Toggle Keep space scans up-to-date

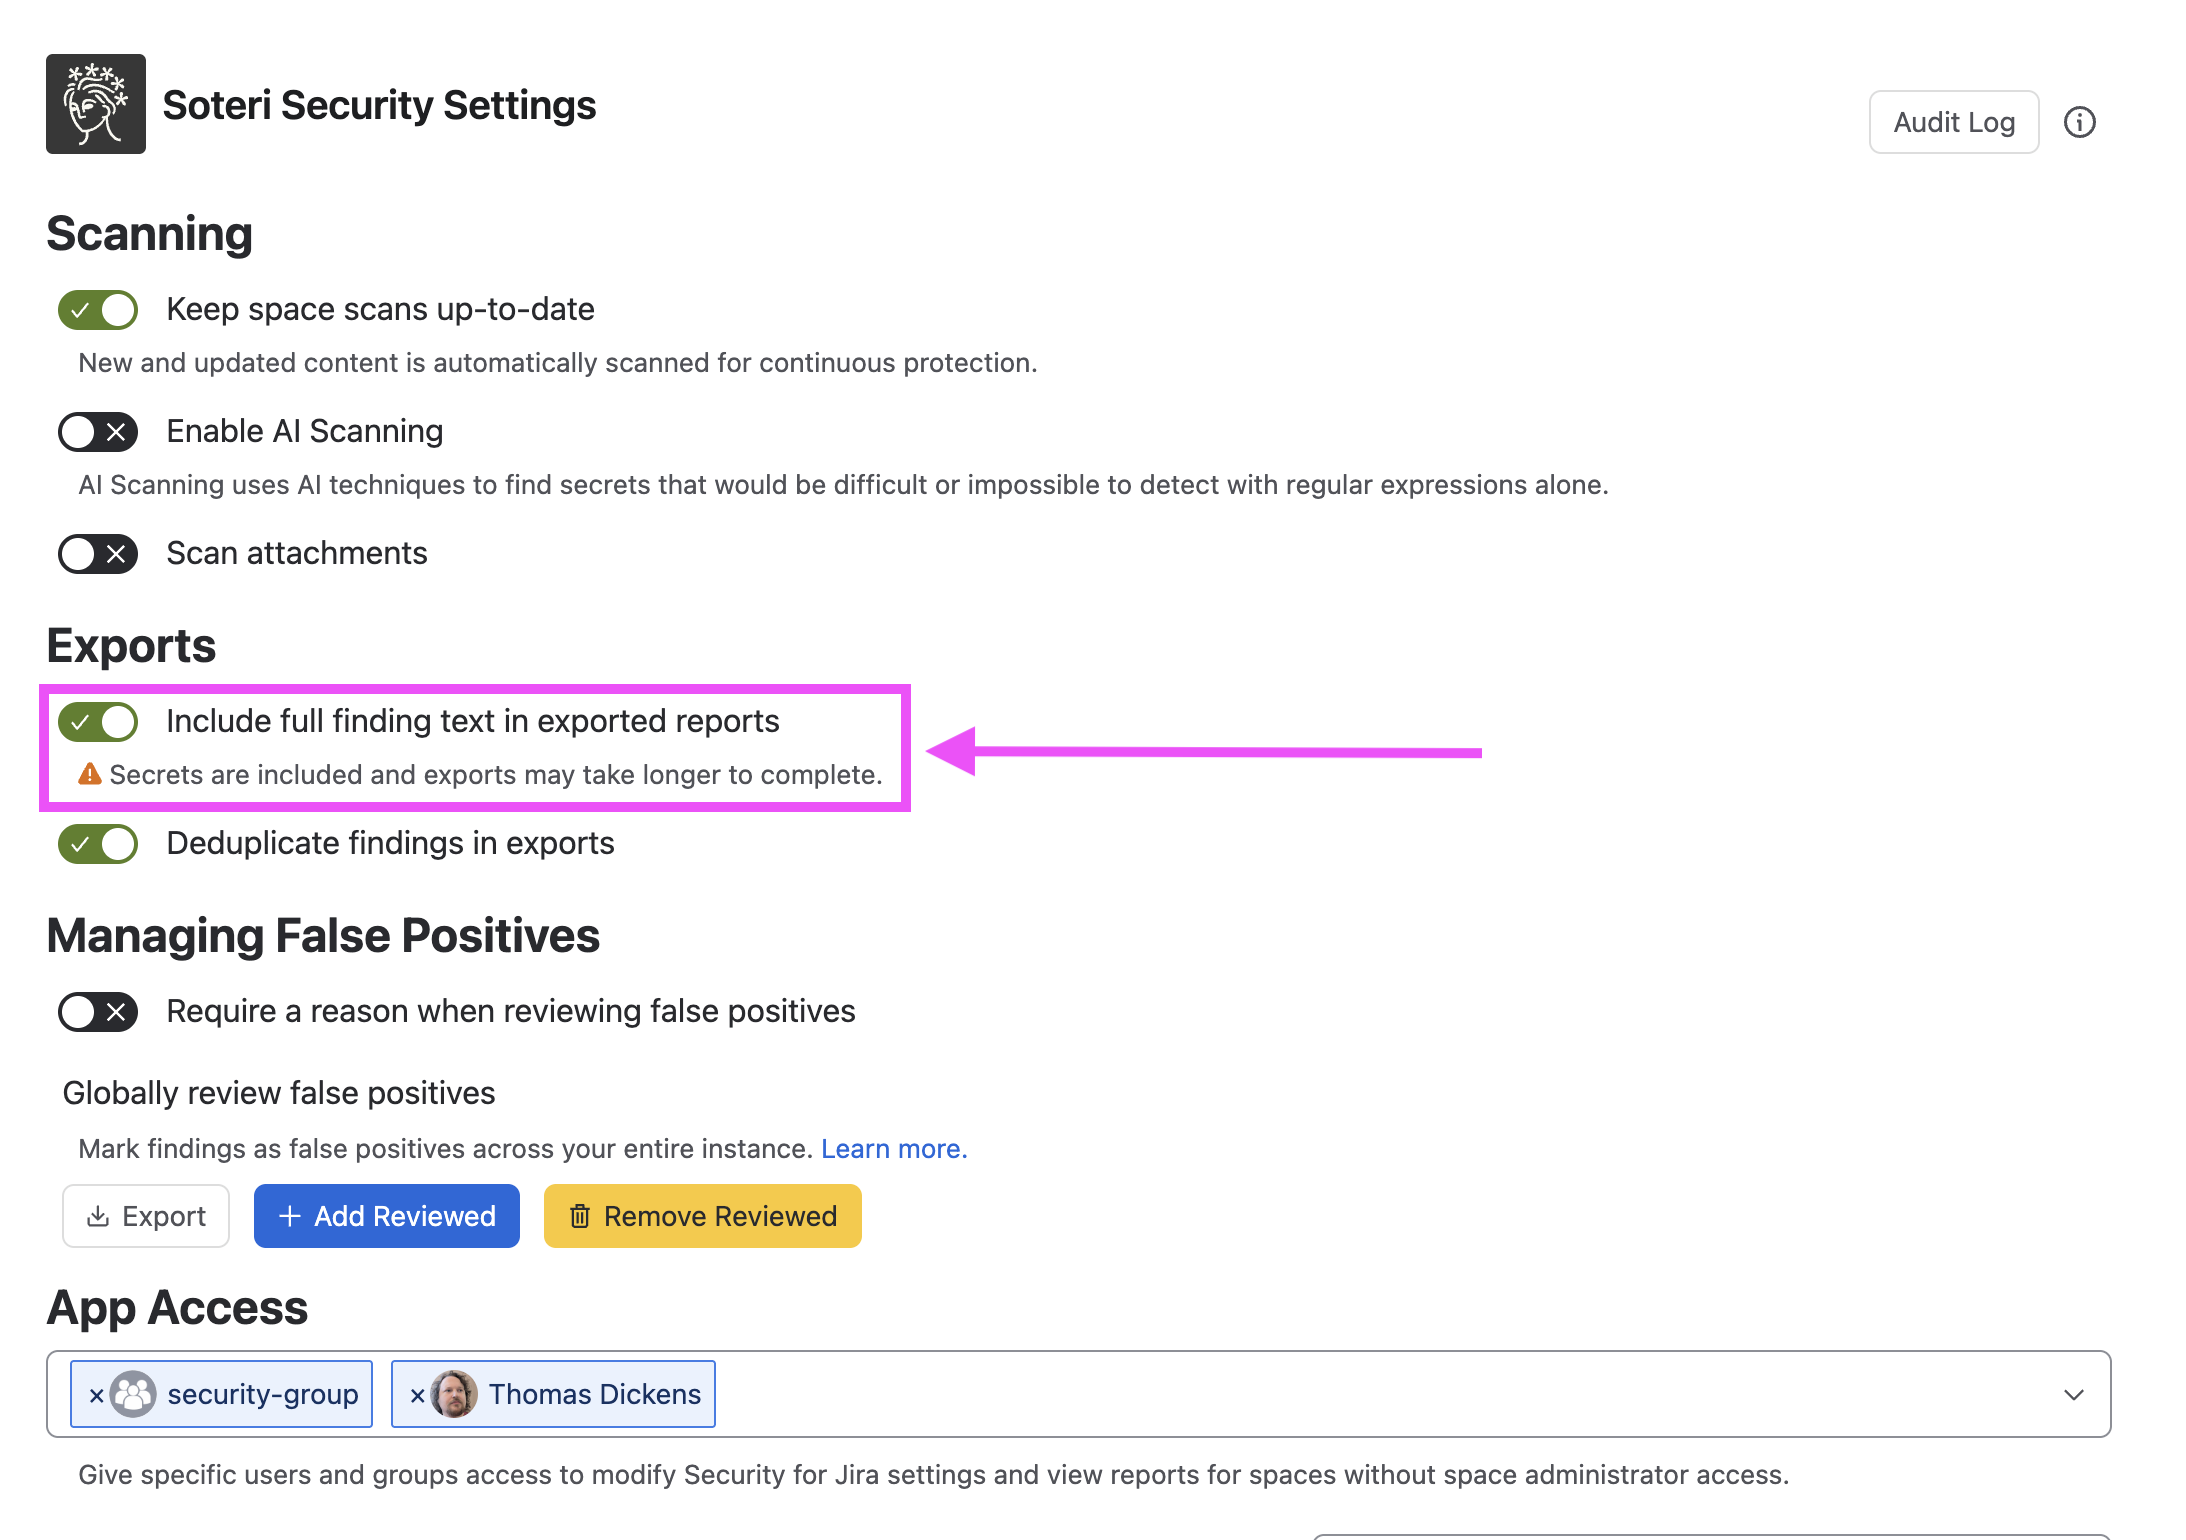pos(98,310)
